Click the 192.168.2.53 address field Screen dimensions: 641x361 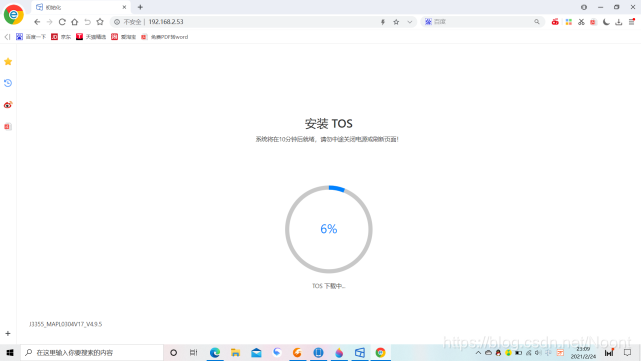click(262, 22)
